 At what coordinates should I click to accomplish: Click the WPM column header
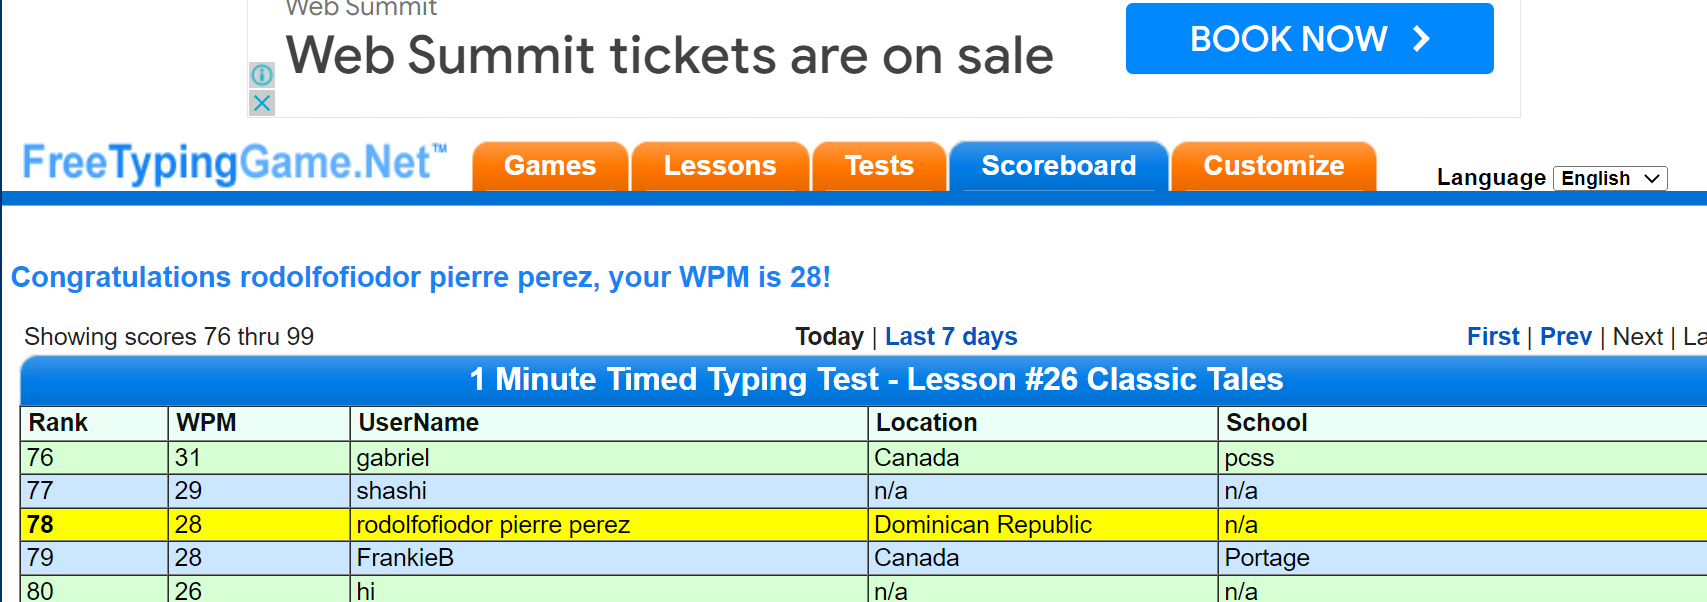[207, 423]
